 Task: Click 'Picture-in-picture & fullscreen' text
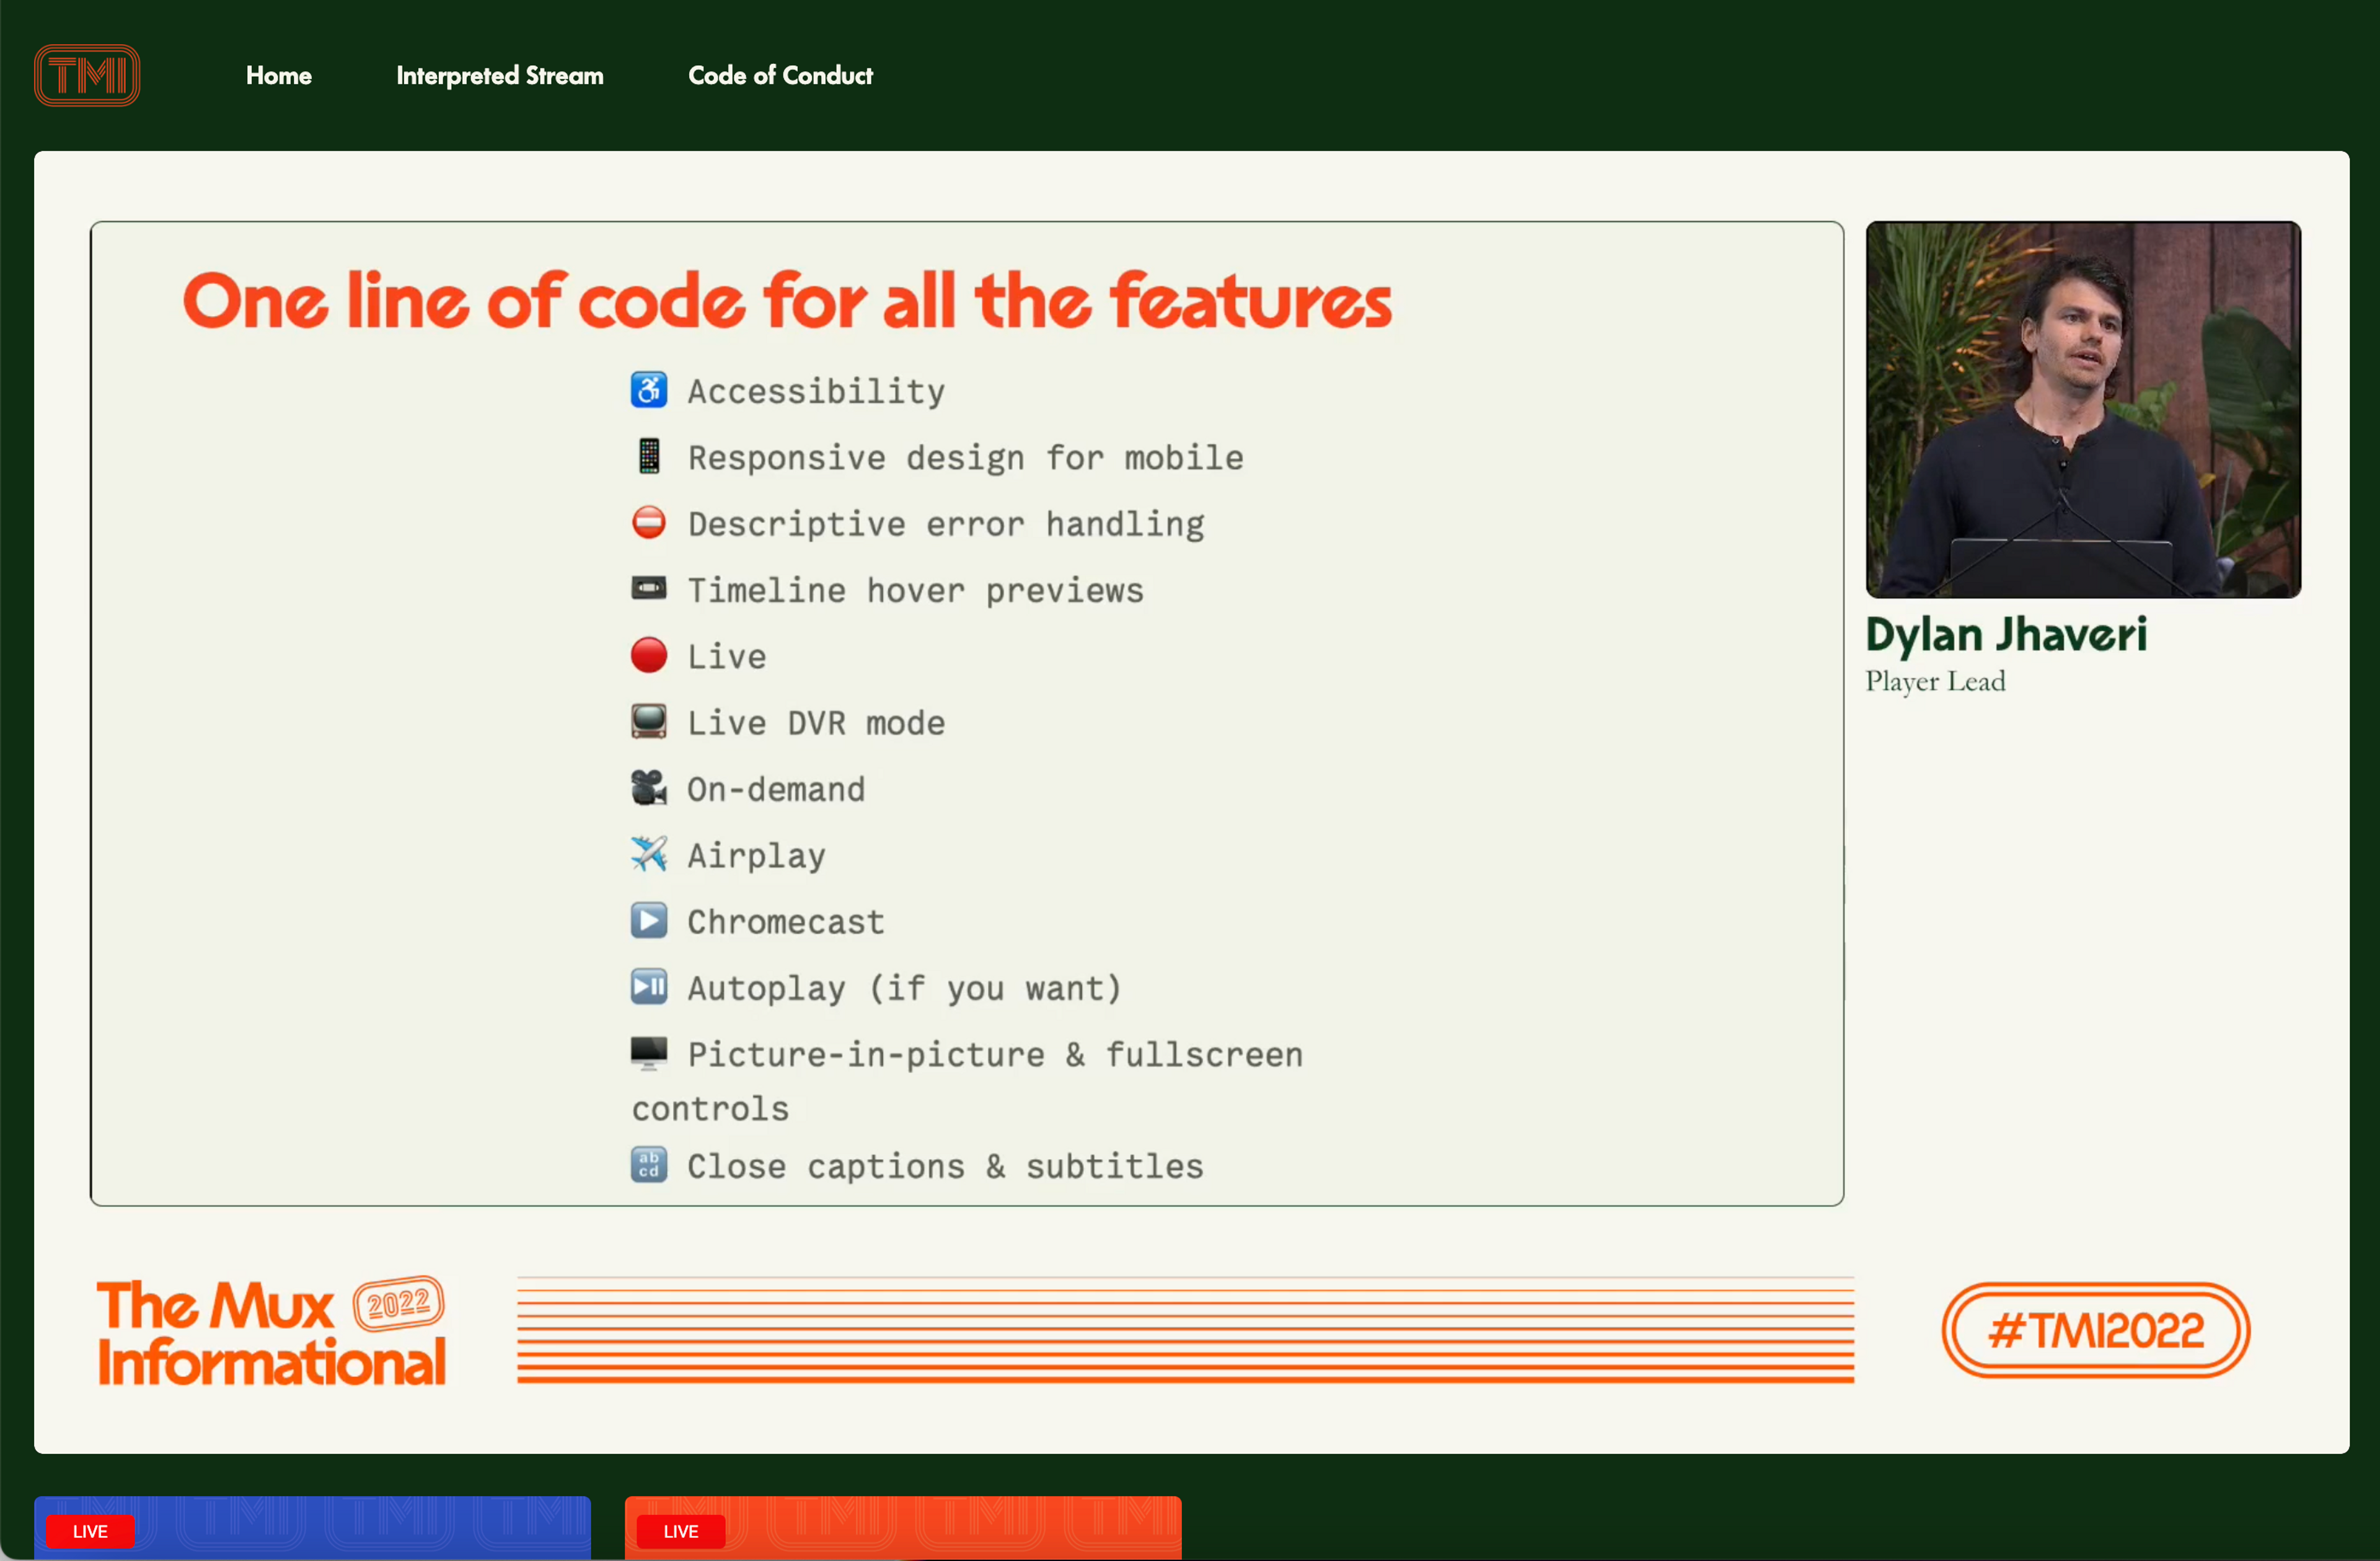tap(995, 1055)
